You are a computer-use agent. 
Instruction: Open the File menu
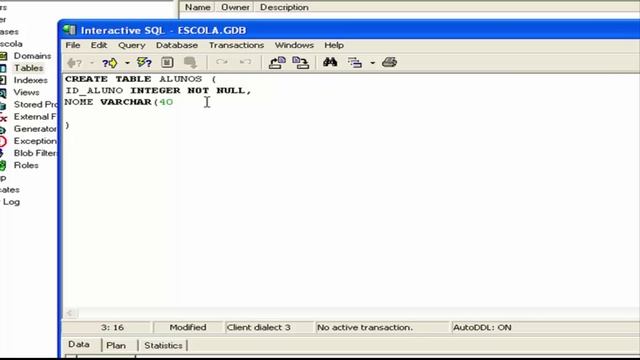(73, 45)
